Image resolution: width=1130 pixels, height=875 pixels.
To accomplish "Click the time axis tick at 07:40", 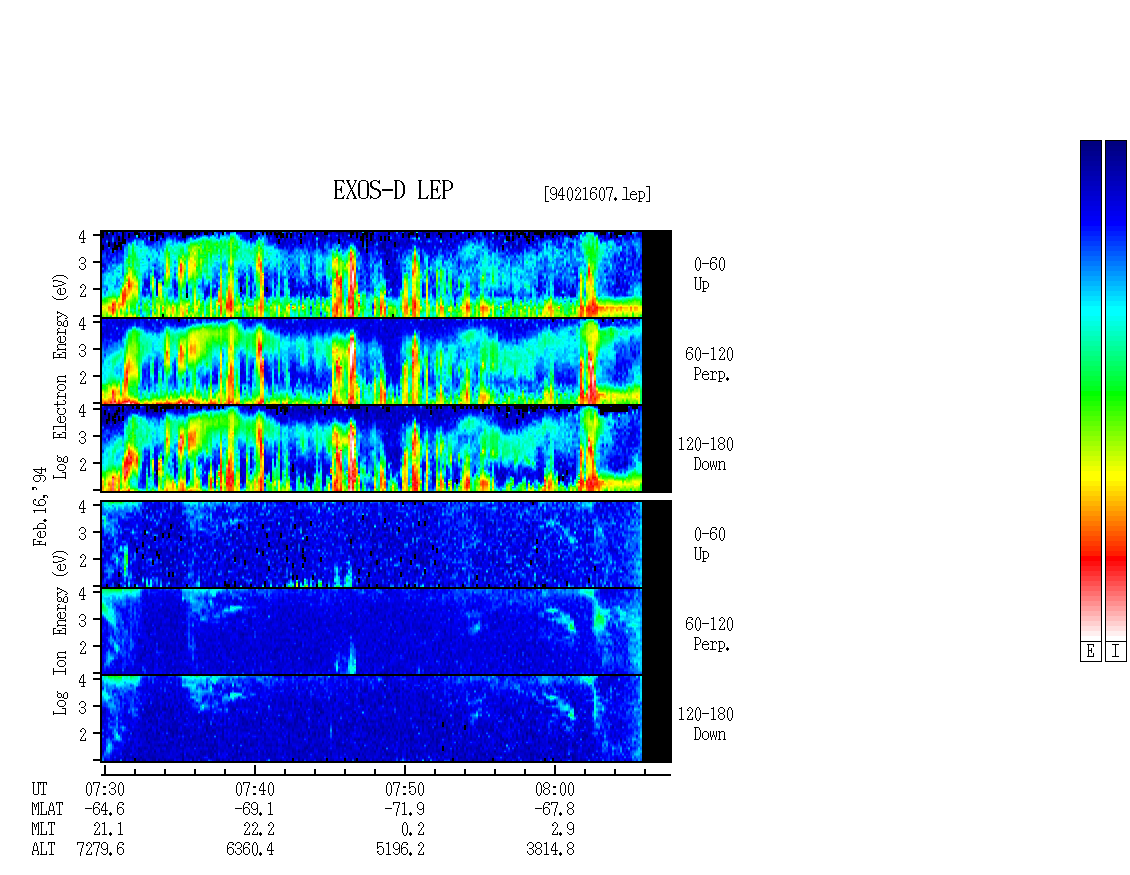I will click(254, 771).
